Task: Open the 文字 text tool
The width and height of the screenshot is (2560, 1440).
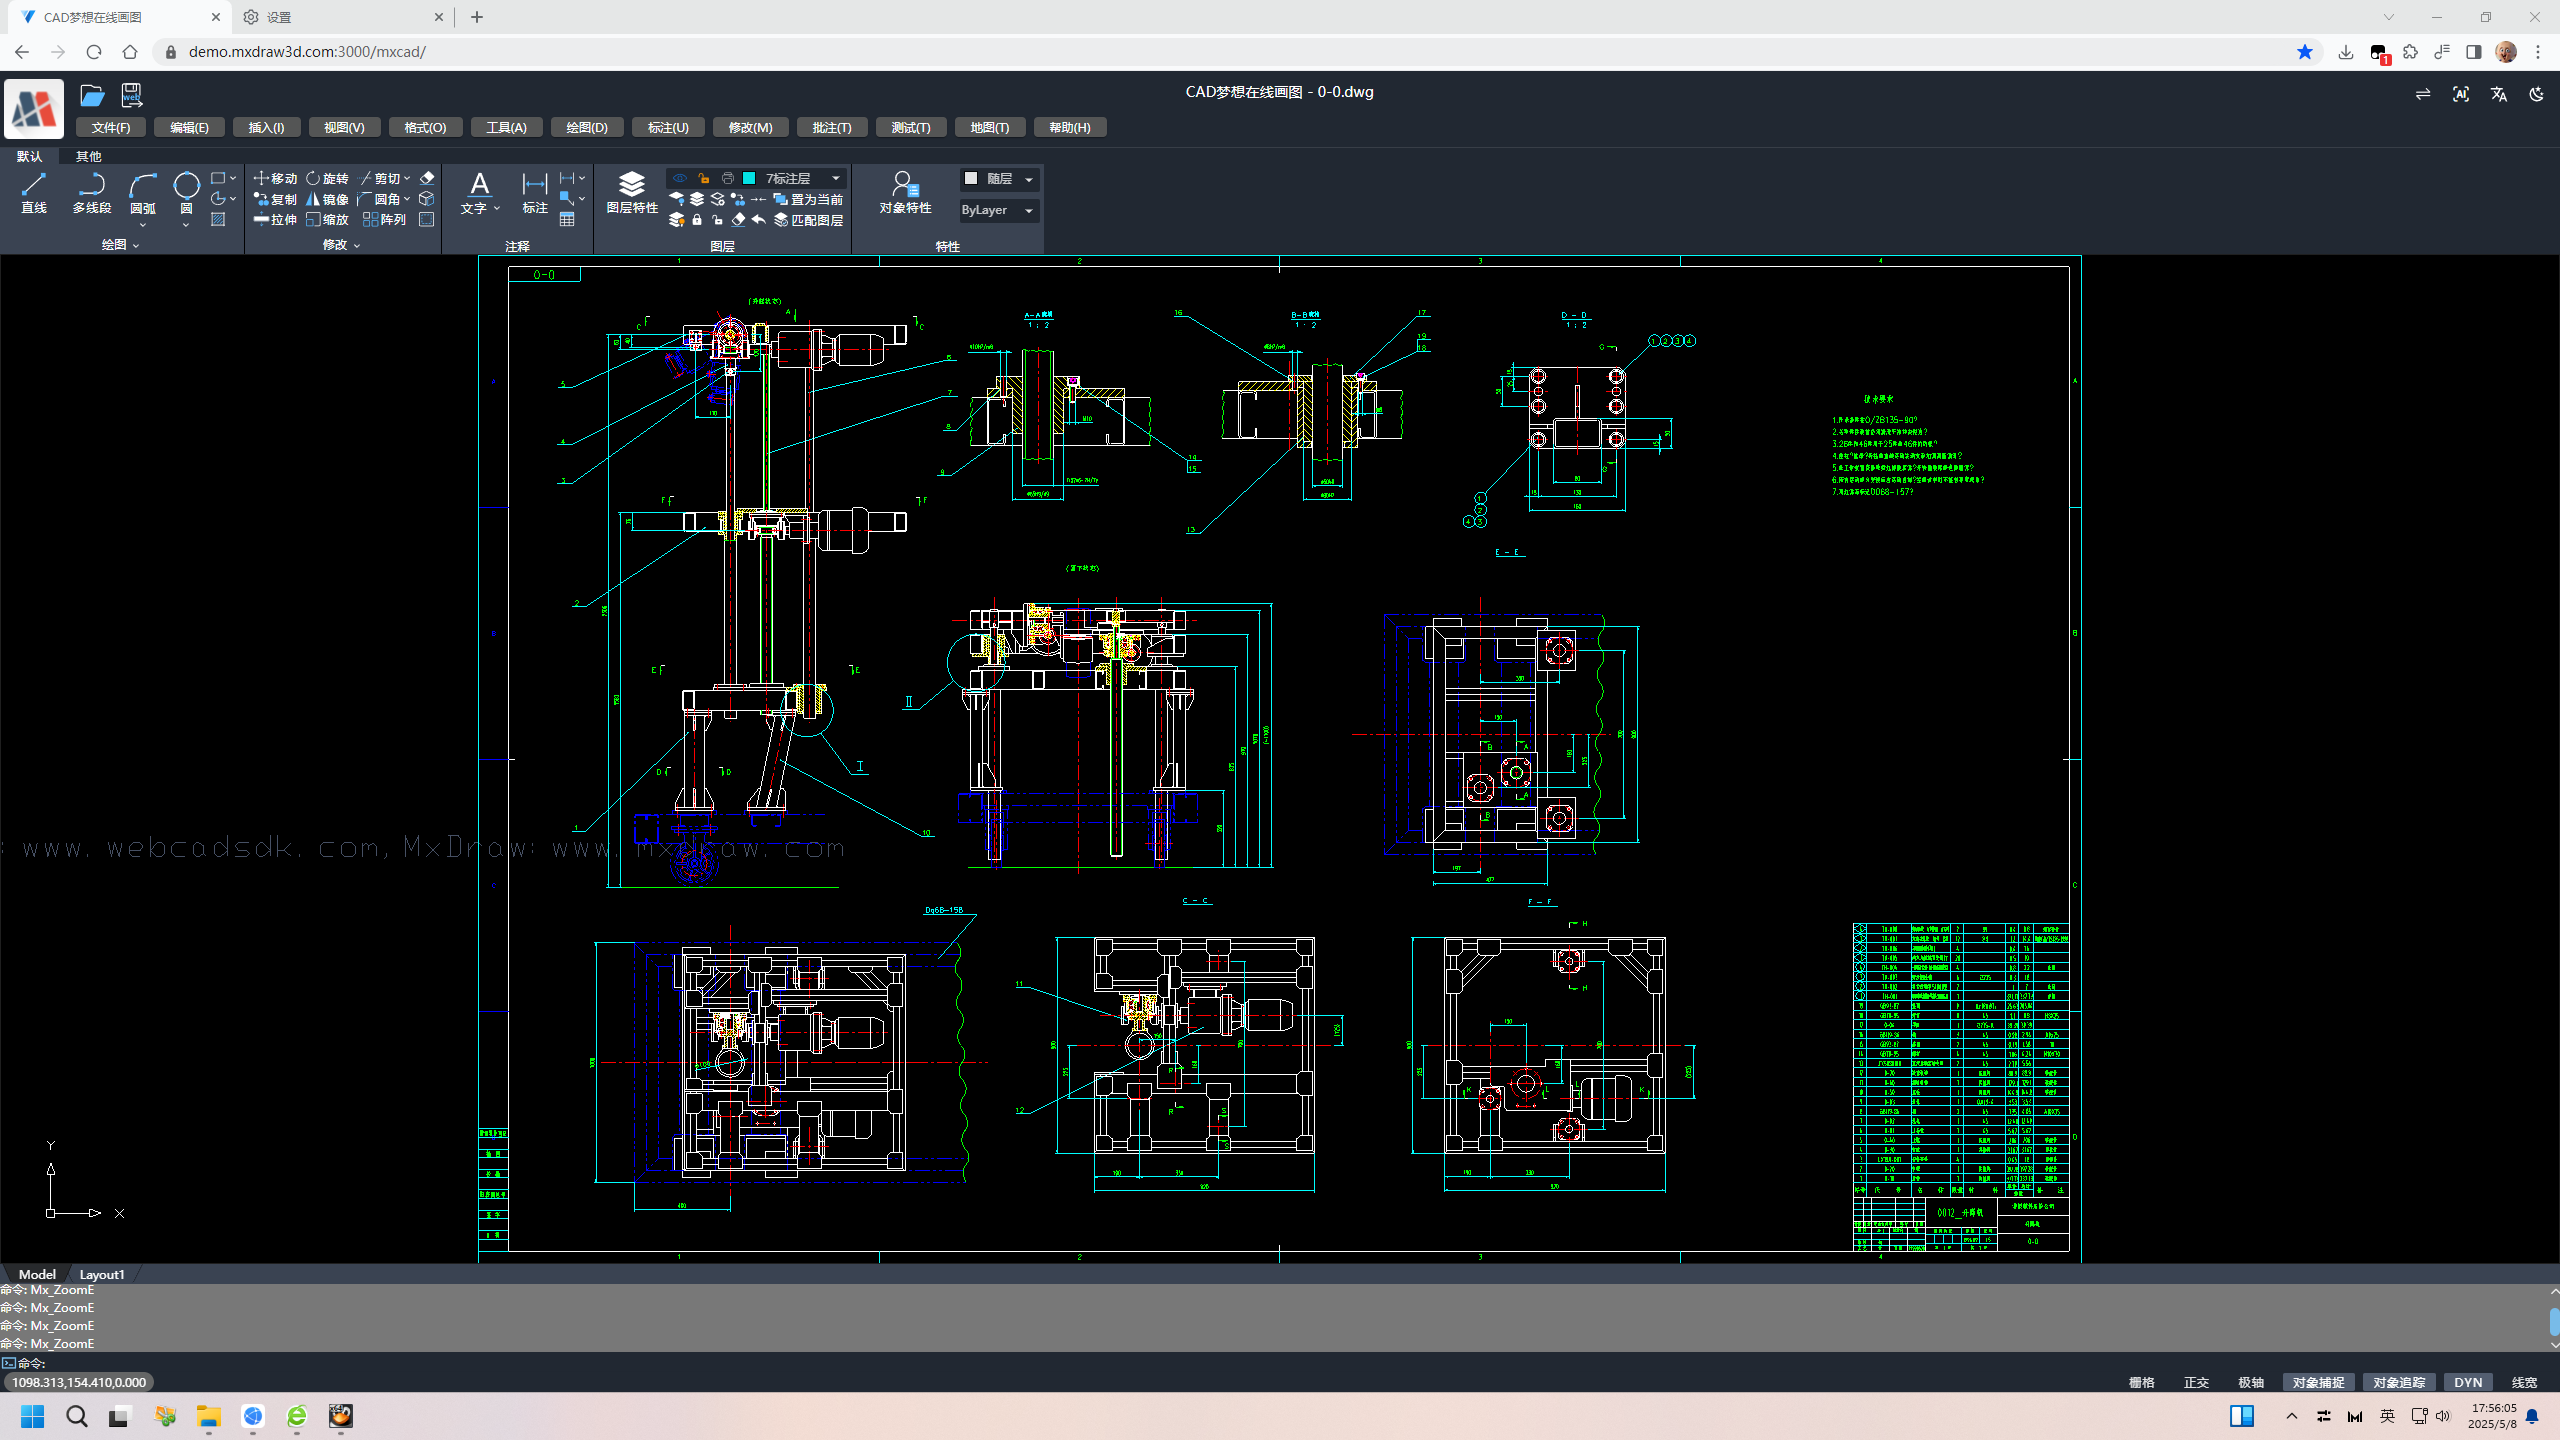Action: (480, 192)
